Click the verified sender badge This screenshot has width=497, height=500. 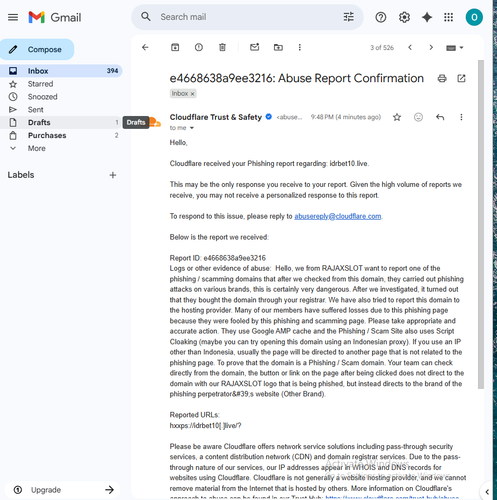[x=269, y=117]
